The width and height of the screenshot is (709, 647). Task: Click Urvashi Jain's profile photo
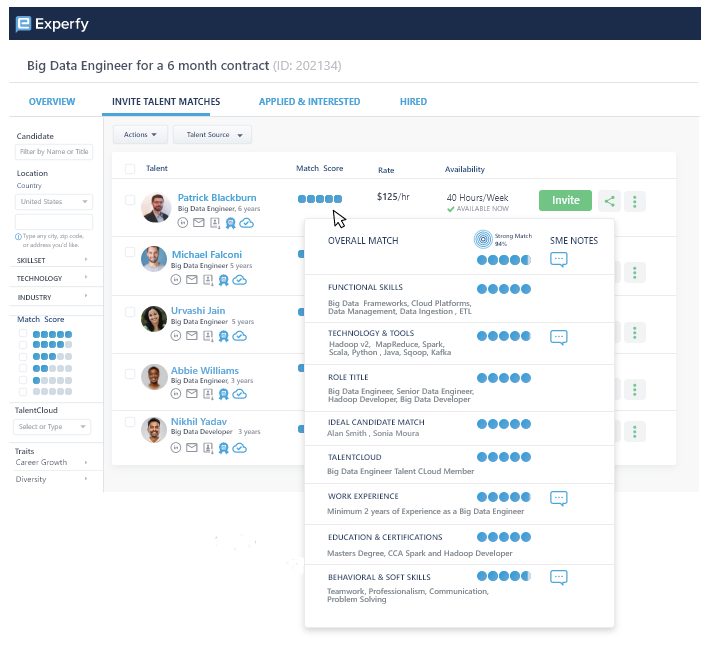(x=154, y=319)
